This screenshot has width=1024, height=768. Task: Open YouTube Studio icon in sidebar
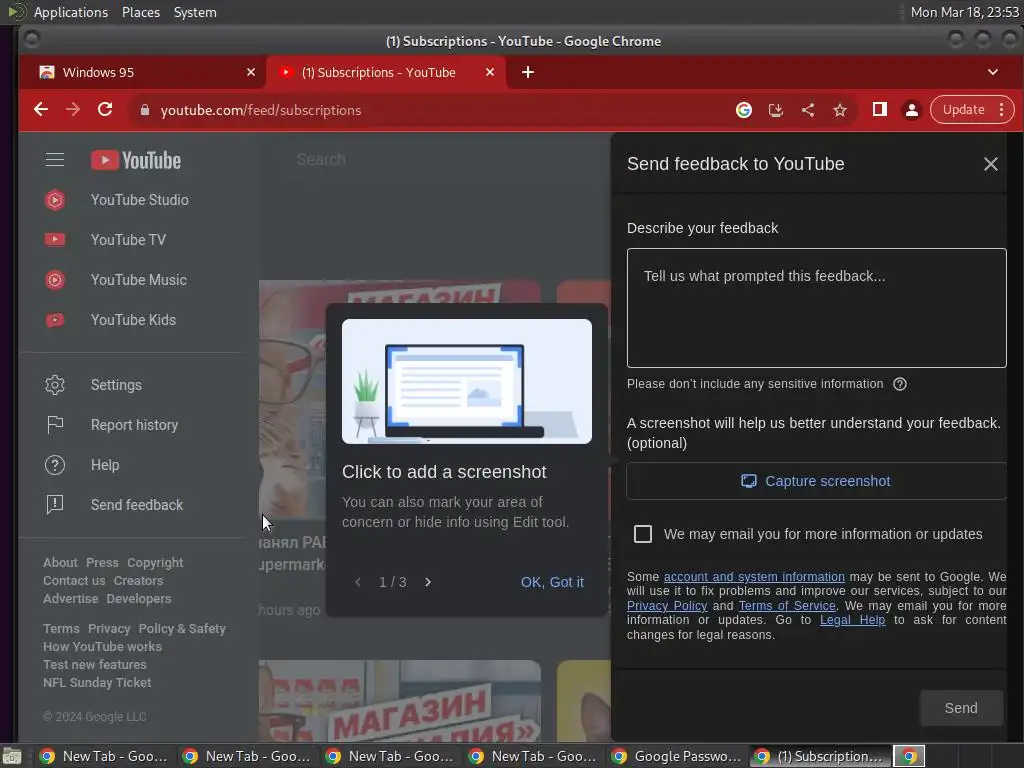(55, 200)
